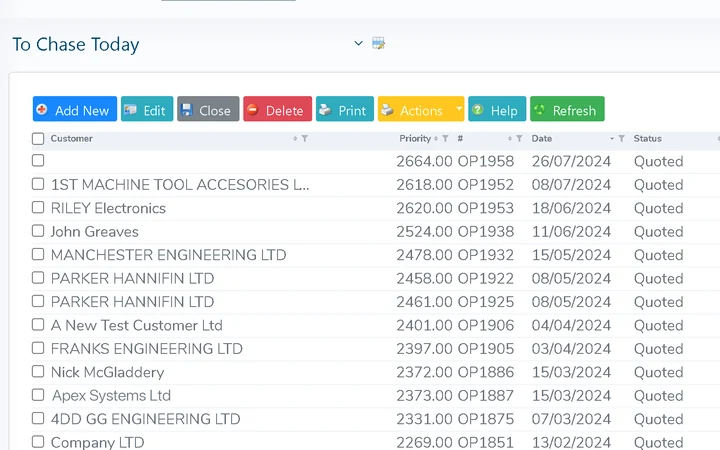This screenshot has height=450, width=720.
Task: Check the Apex Systems Ltd checkbox
Action: [x=38, y=394]
